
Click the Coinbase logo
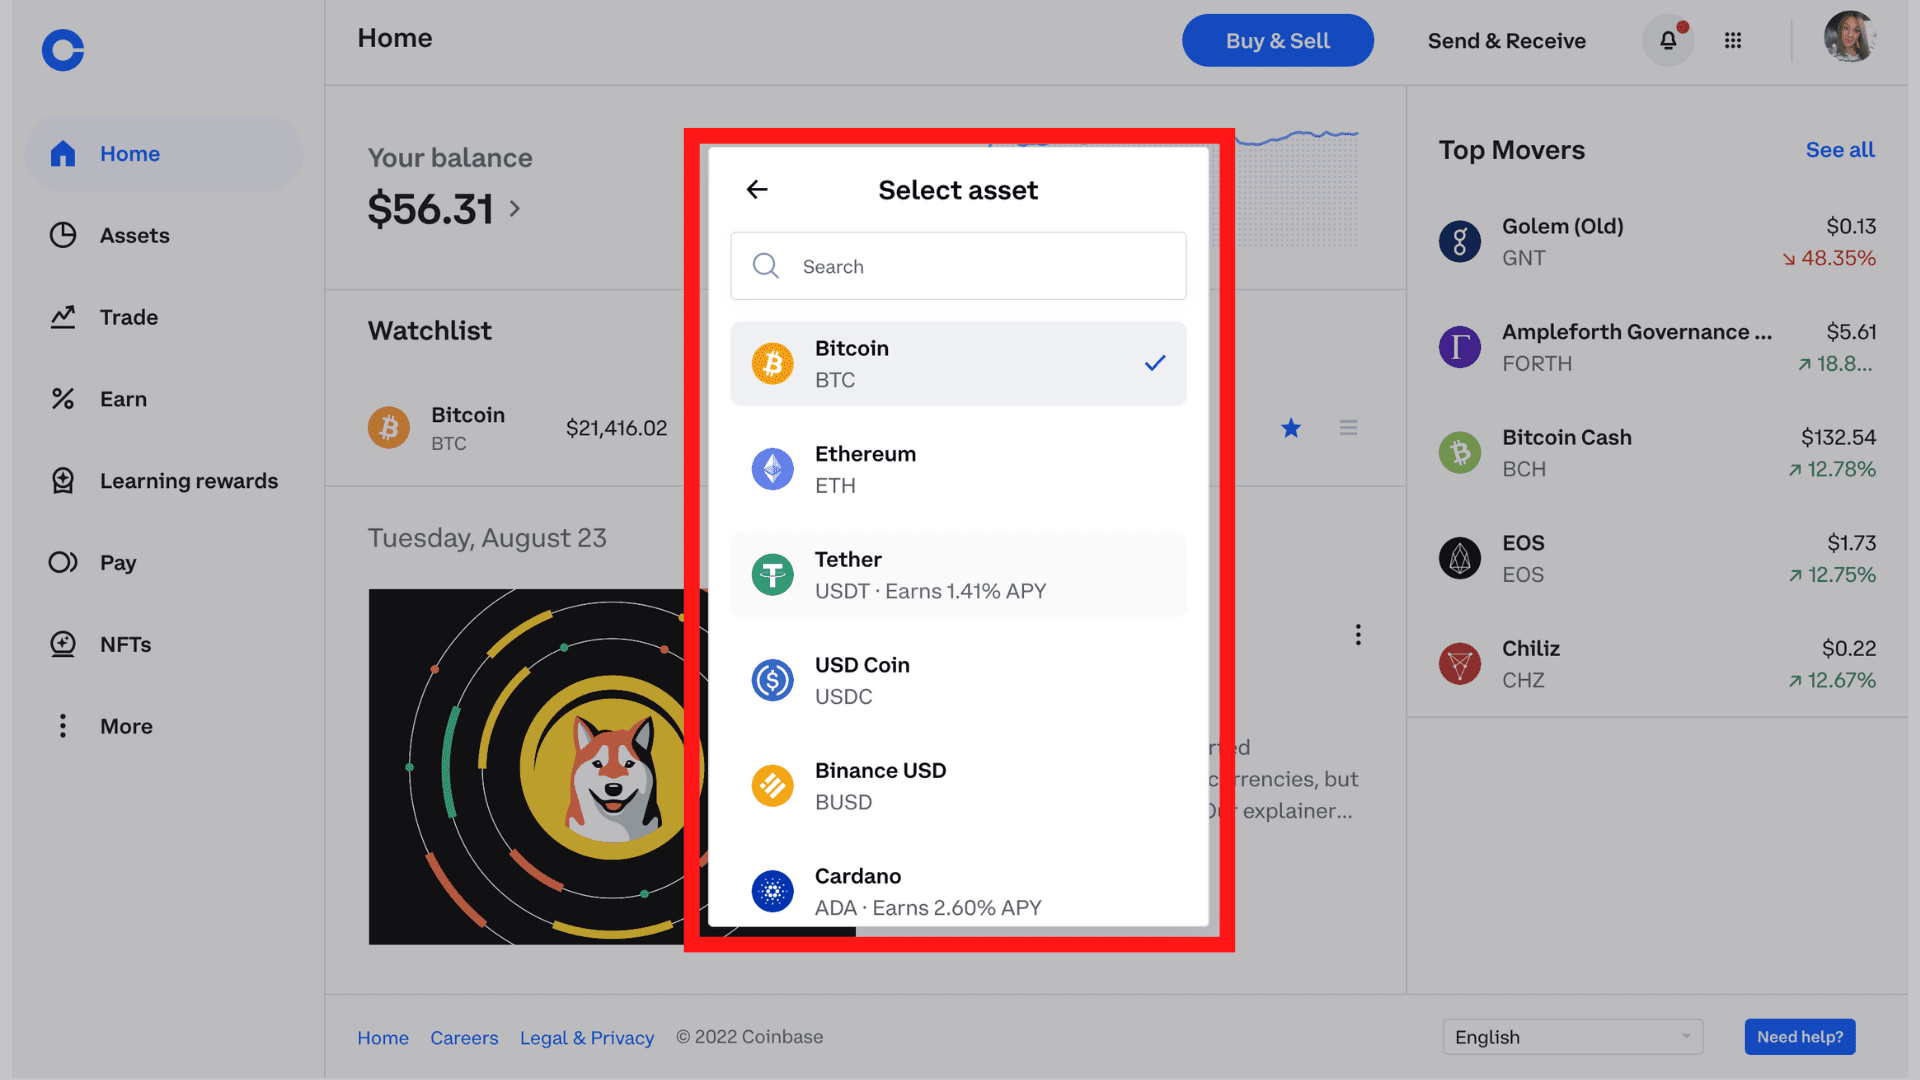(x=63, y=50)
